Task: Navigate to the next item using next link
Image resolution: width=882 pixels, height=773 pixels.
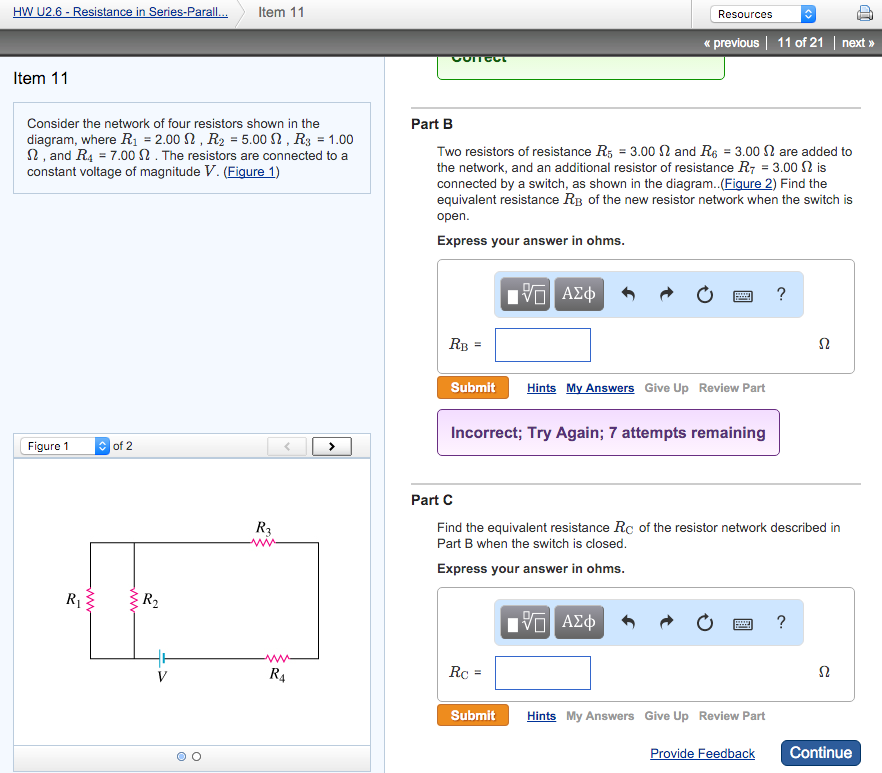Action: [x=856, y=42]
